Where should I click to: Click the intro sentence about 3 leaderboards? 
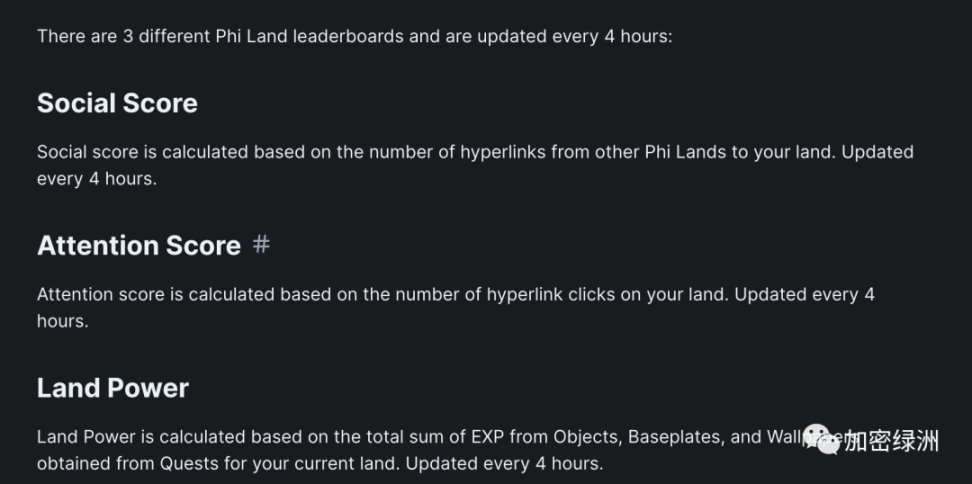355,36
